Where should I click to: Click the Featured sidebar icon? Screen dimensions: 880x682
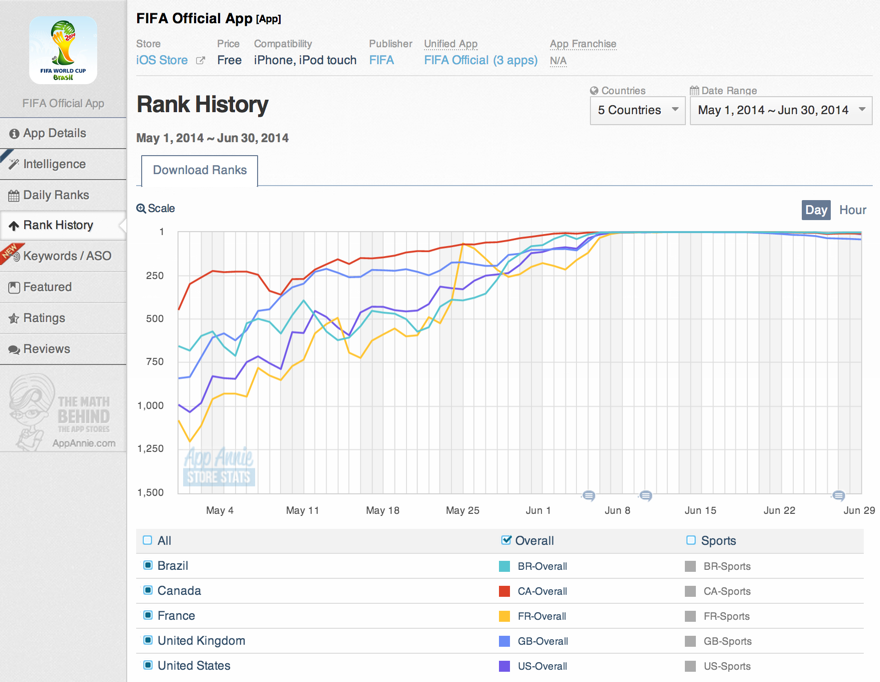(14, 287)
